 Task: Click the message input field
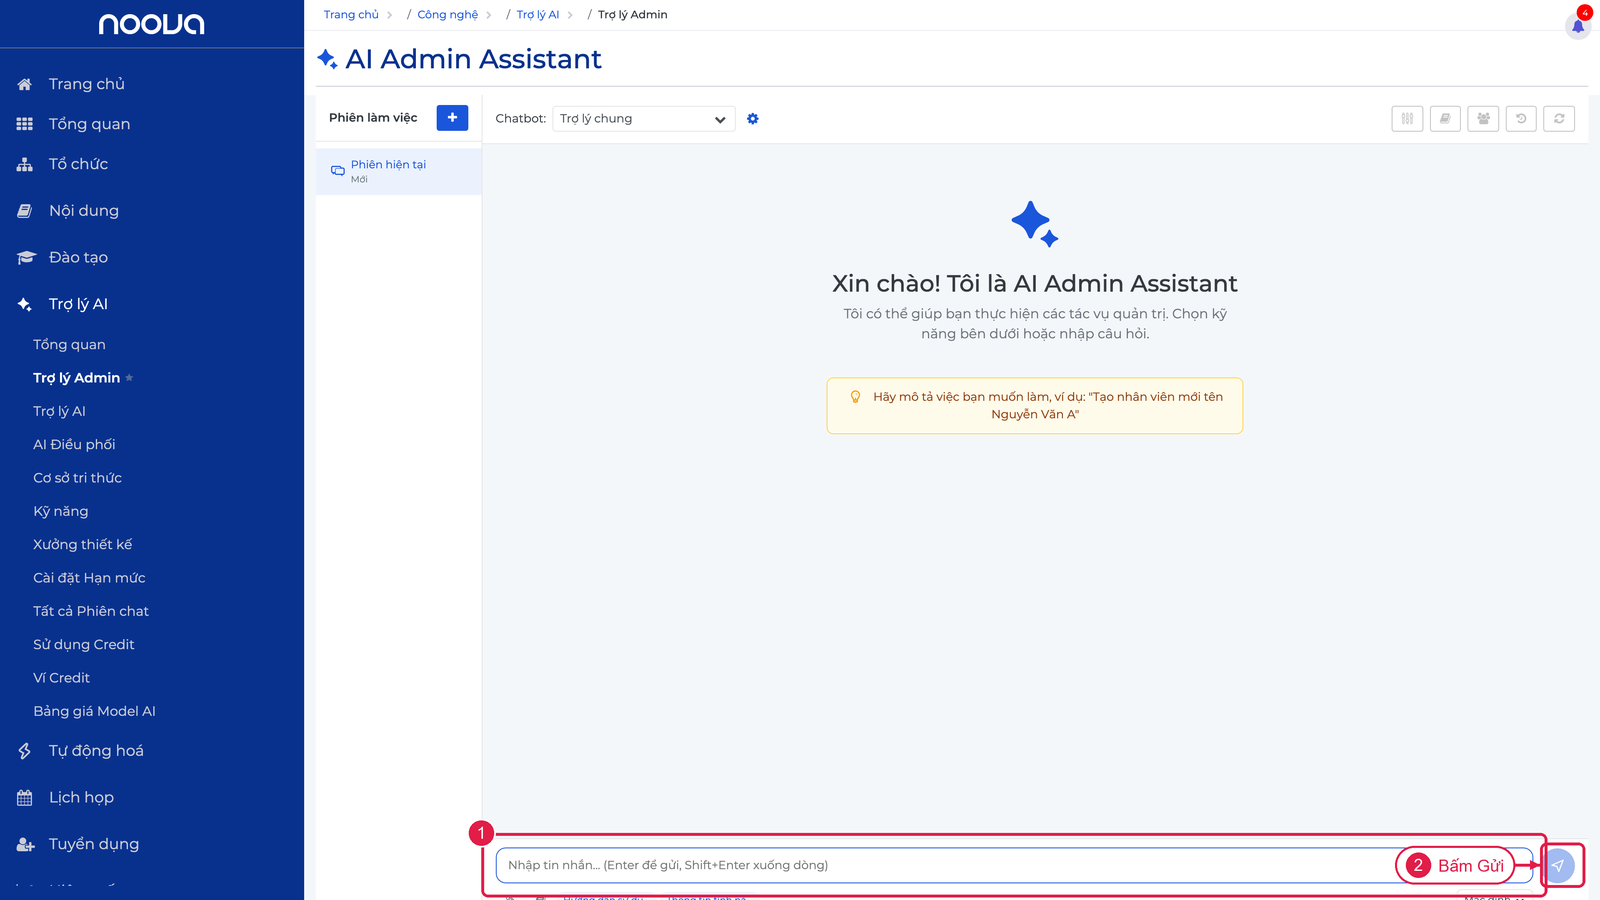(x=1014, y=865)
